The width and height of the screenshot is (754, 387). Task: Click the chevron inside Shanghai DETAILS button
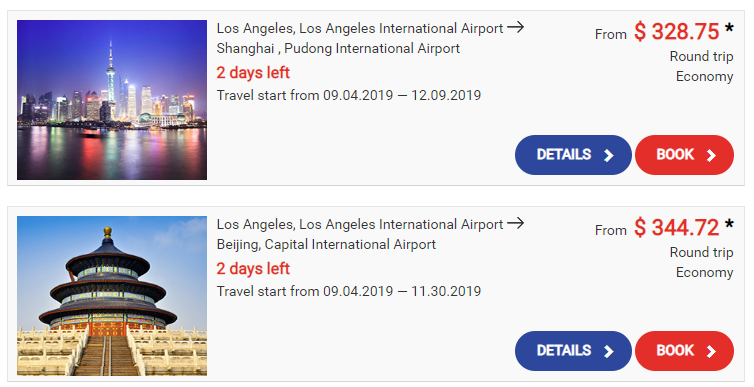click(609, 155)
